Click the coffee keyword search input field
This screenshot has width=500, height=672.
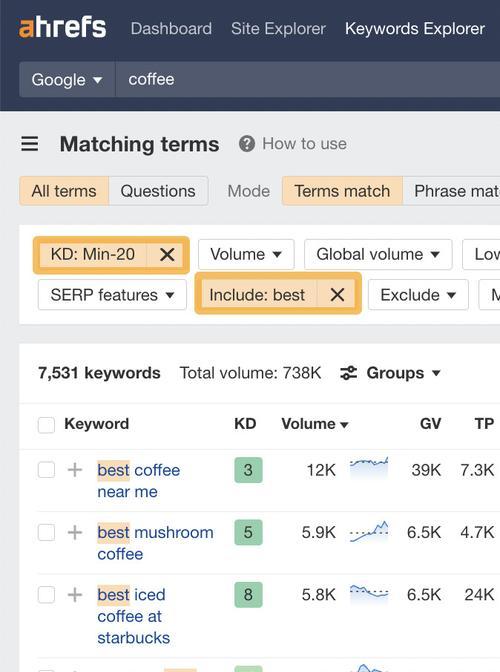pos(308,80)
